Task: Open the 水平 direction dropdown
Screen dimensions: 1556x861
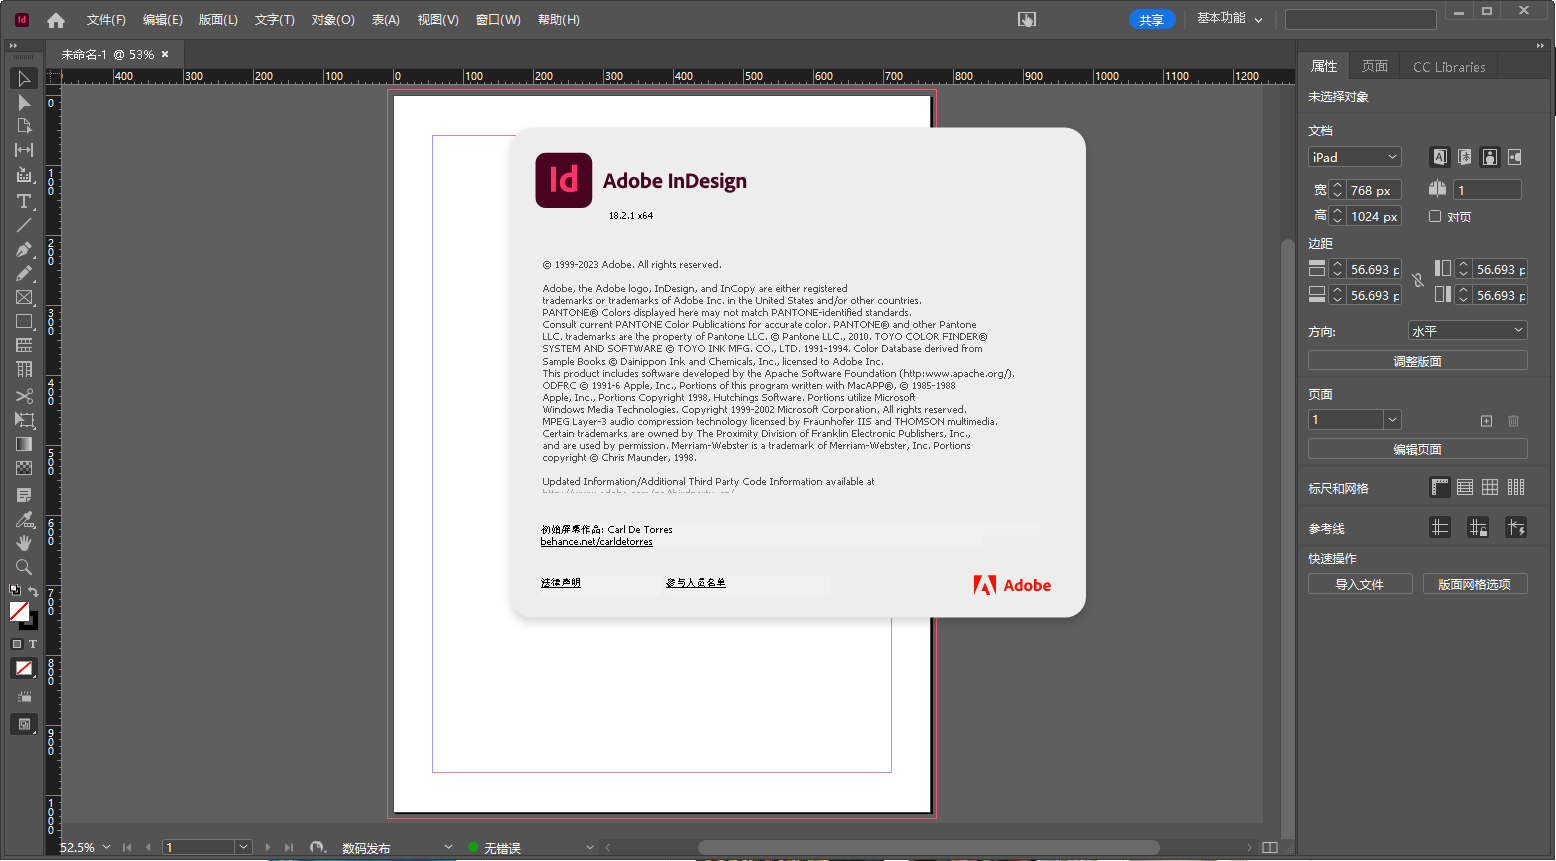Action: point(1468,331)
